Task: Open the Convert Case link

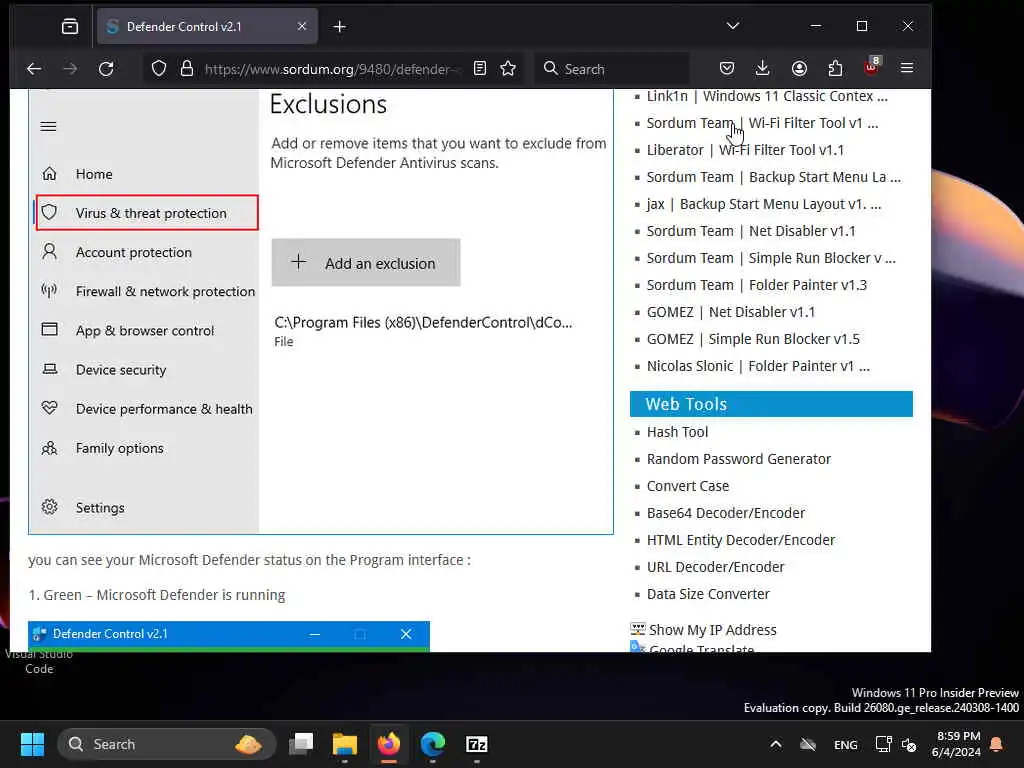Action: click(x=688, y=487)
